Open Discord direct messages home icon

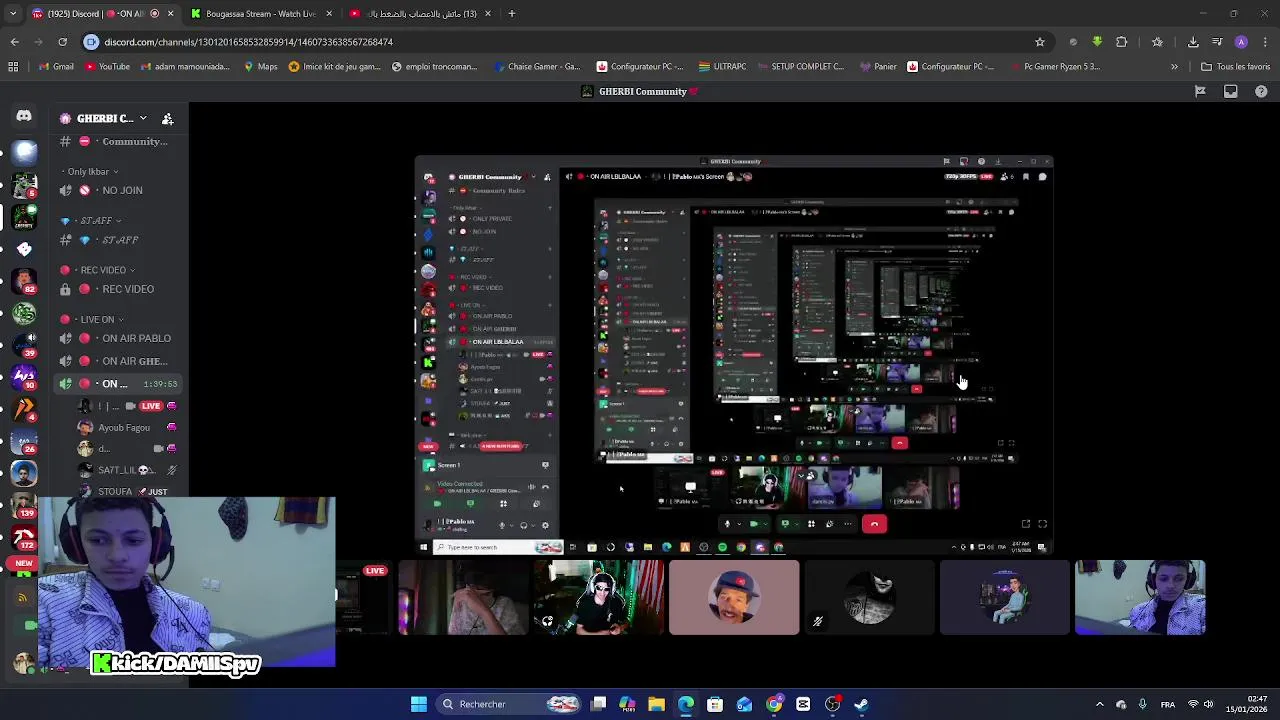pos(24,117)
